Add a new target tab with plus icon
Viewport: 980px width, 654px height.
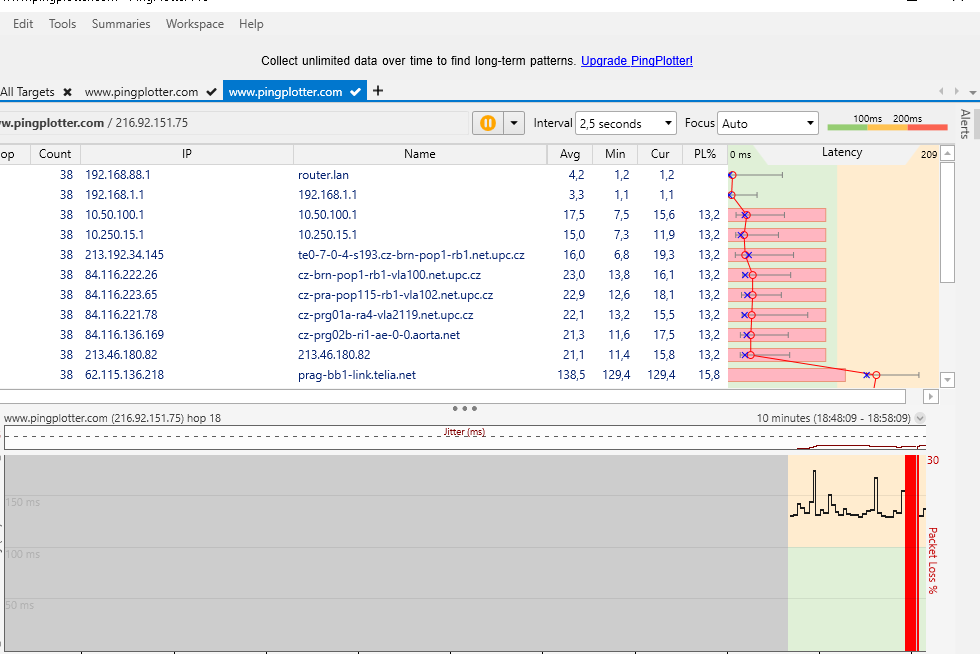click(378, 91)
